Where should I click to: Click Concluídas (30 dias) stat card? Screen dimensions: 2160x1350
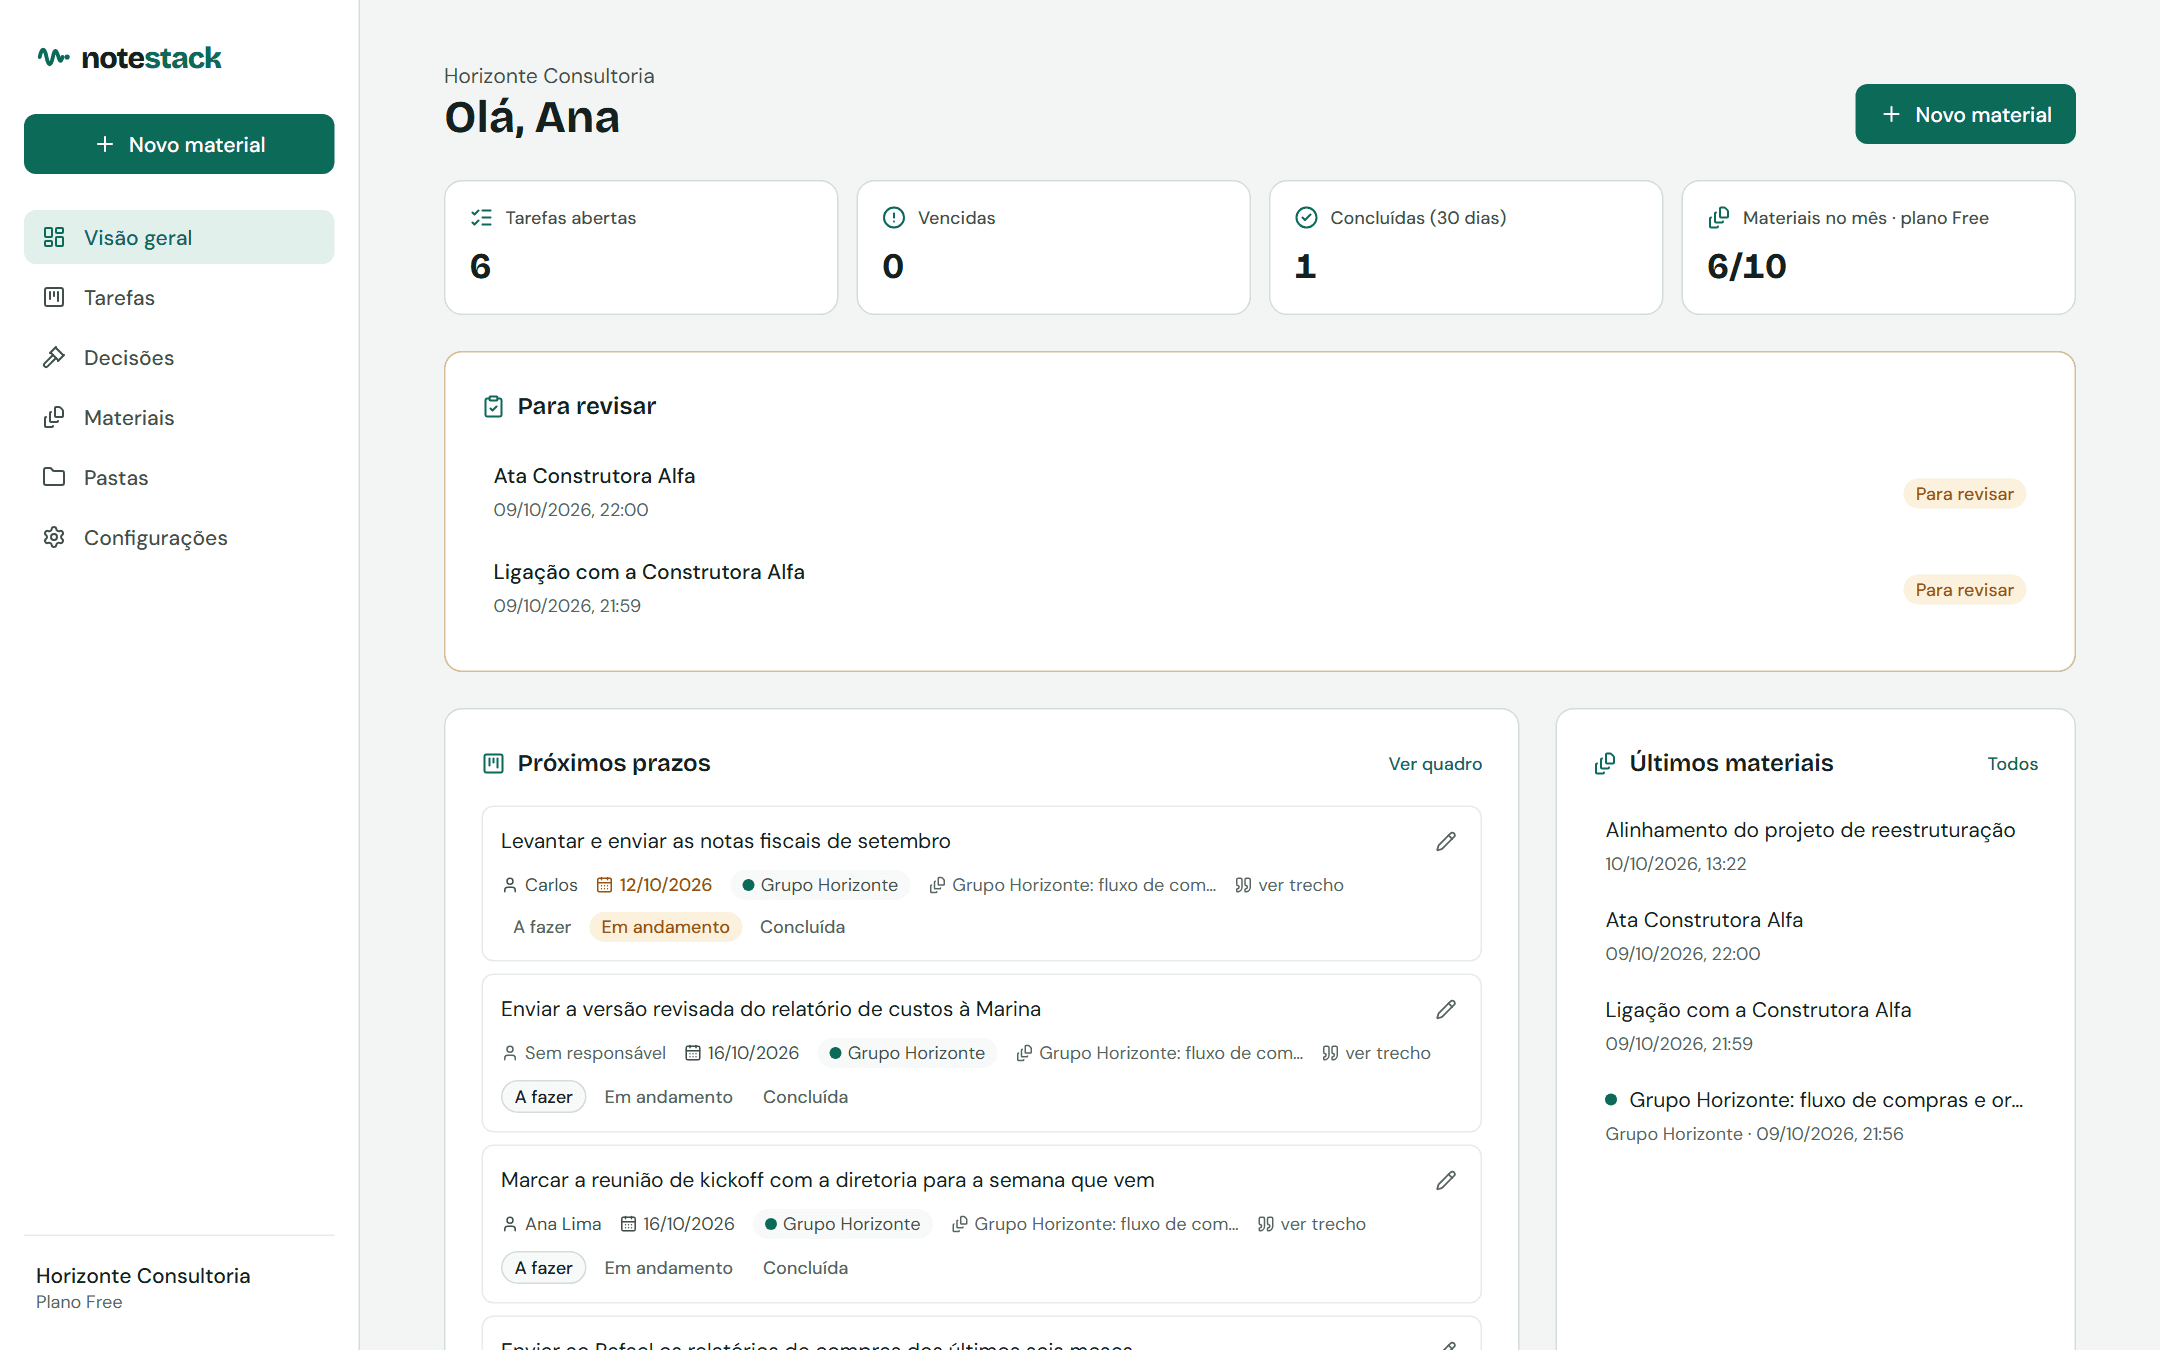point(1466,247)
